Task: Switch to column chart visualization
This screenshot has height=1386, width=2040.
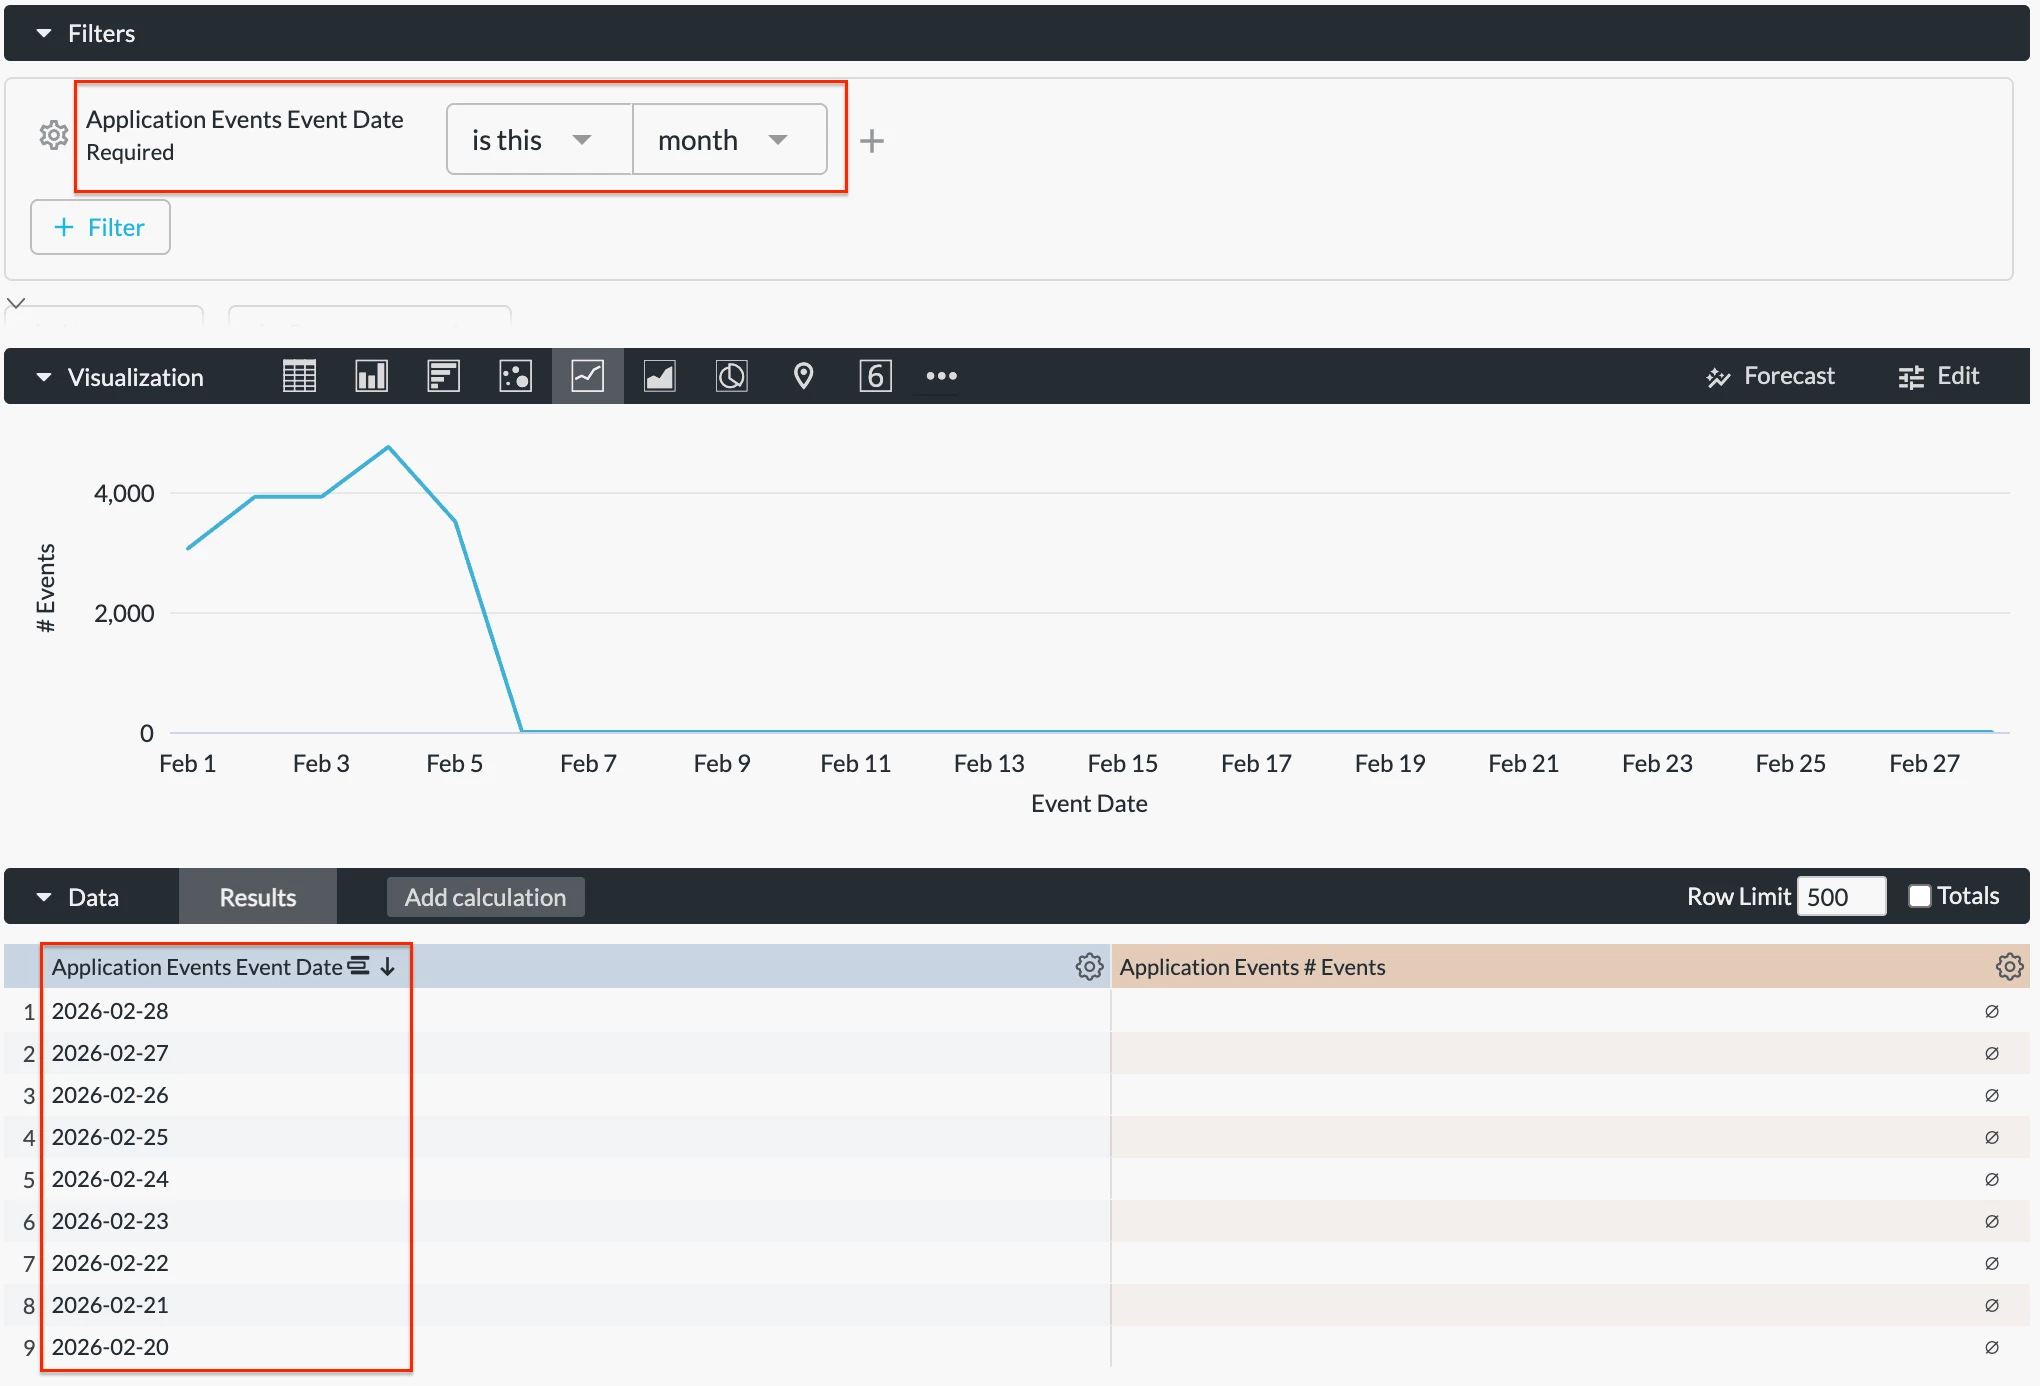Action: tap(371, 376)
